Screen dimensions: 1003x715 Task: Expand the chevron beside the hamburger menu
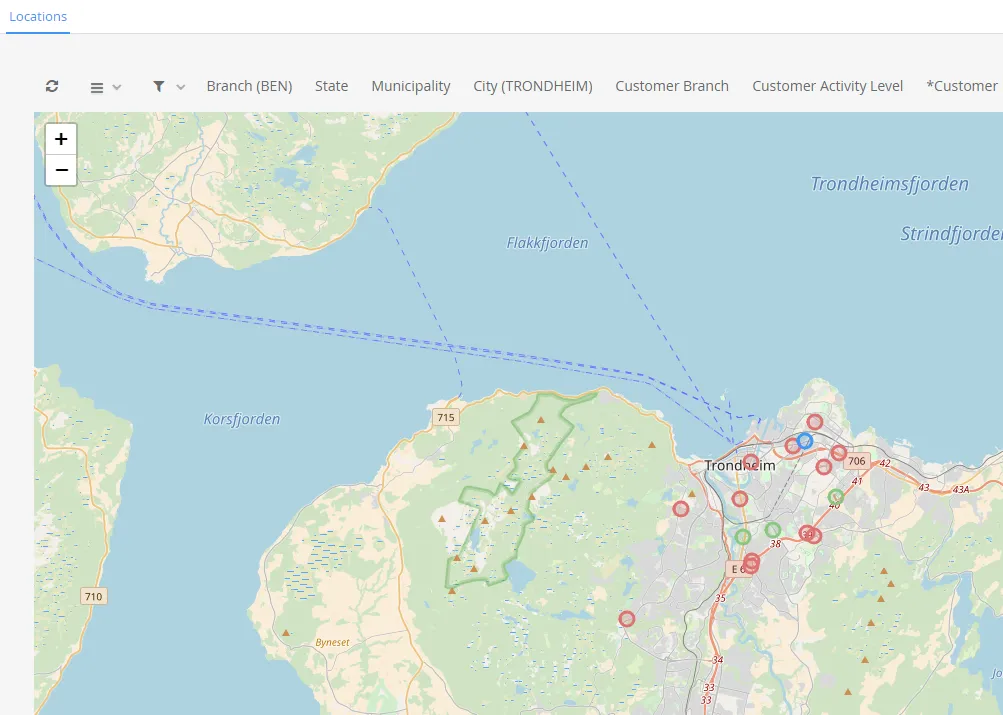click(x=117, y=87)
